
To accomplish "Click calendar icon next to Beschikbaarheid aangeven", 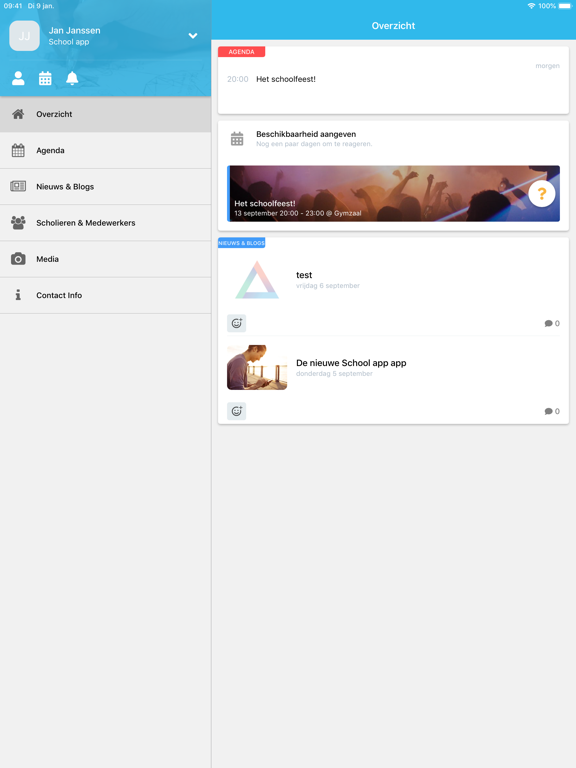I will coord(237,139).
